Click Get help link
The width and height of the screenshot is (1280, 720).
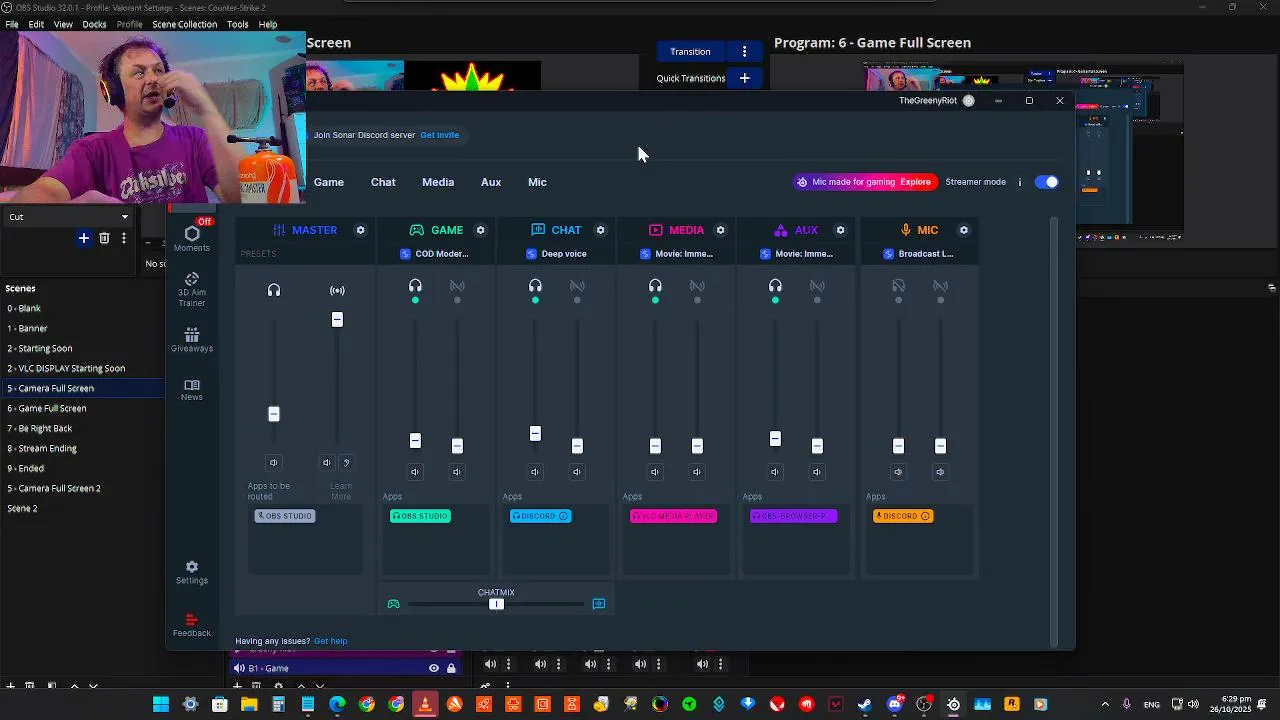pyautogui.click(x=331, y=641)
